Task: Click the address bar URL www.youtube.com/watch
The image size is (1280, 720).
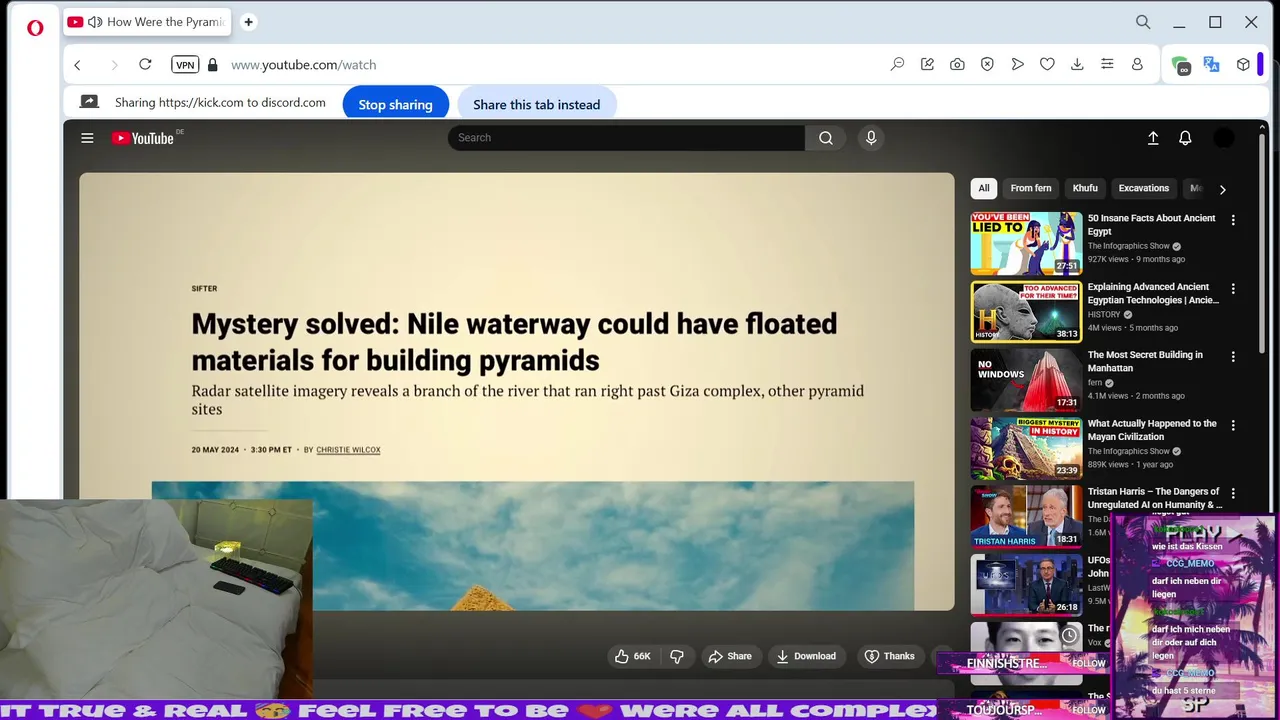Action: point(303,65)
